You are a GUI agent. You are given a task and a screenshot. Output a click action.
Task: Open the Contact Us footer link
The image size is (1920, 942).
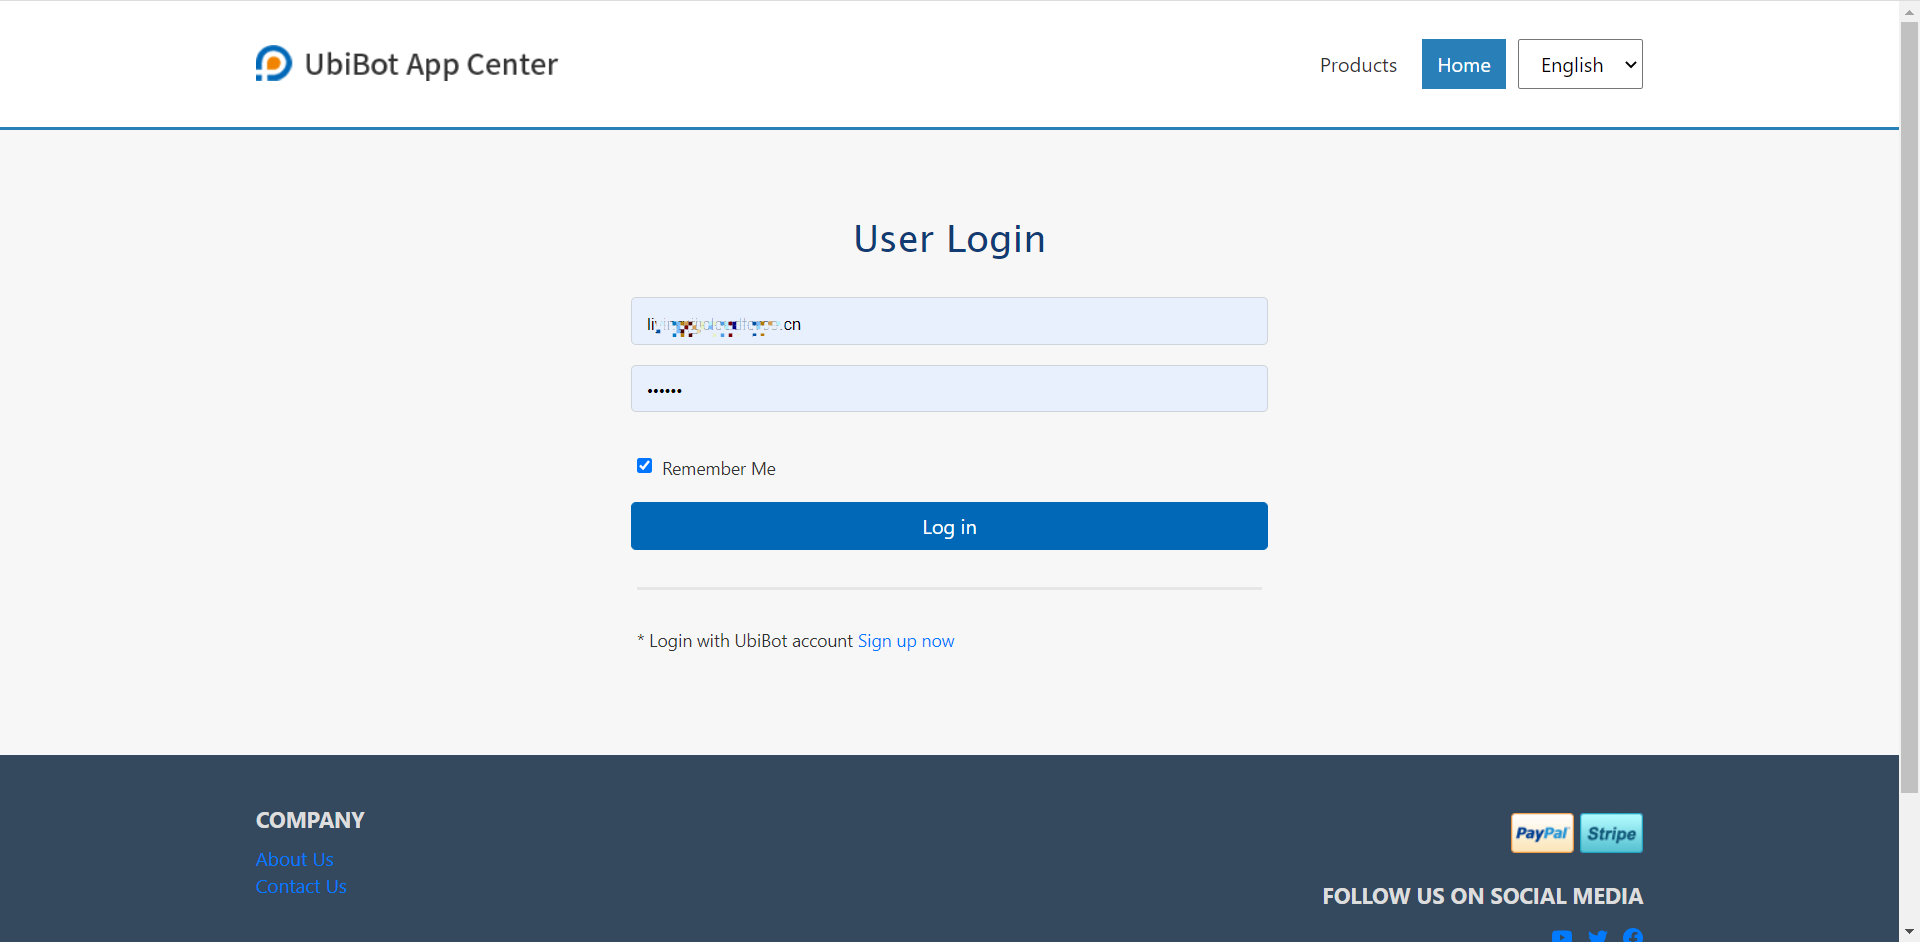point(301,886)
